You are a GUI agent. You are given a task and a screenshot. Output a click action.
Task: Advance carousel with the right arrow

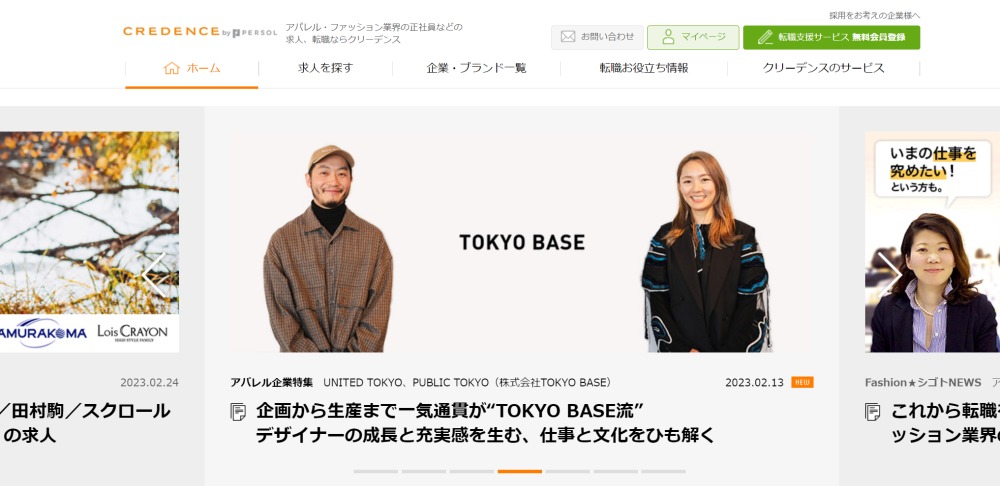[889, 275]
